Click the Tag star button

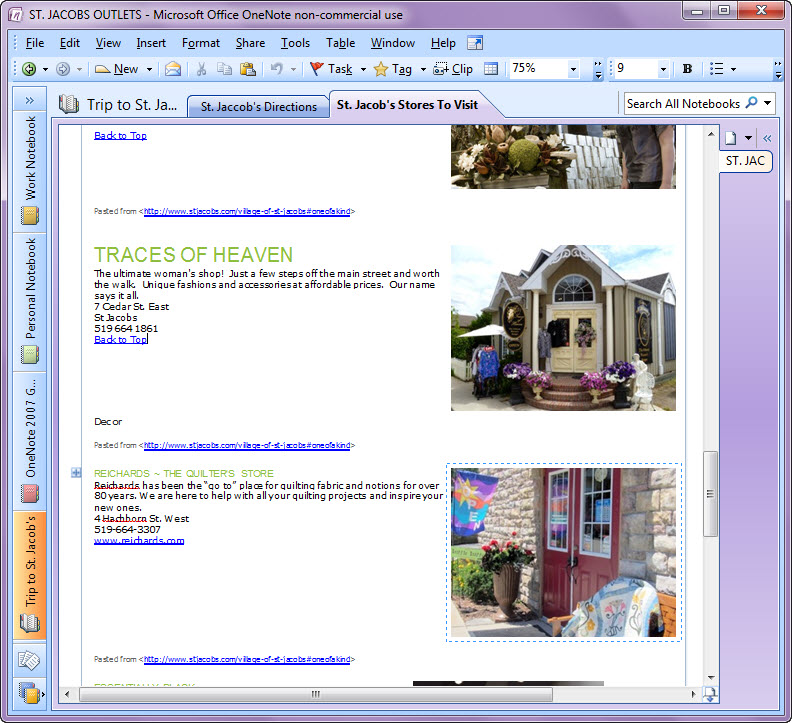click(393, 69)
